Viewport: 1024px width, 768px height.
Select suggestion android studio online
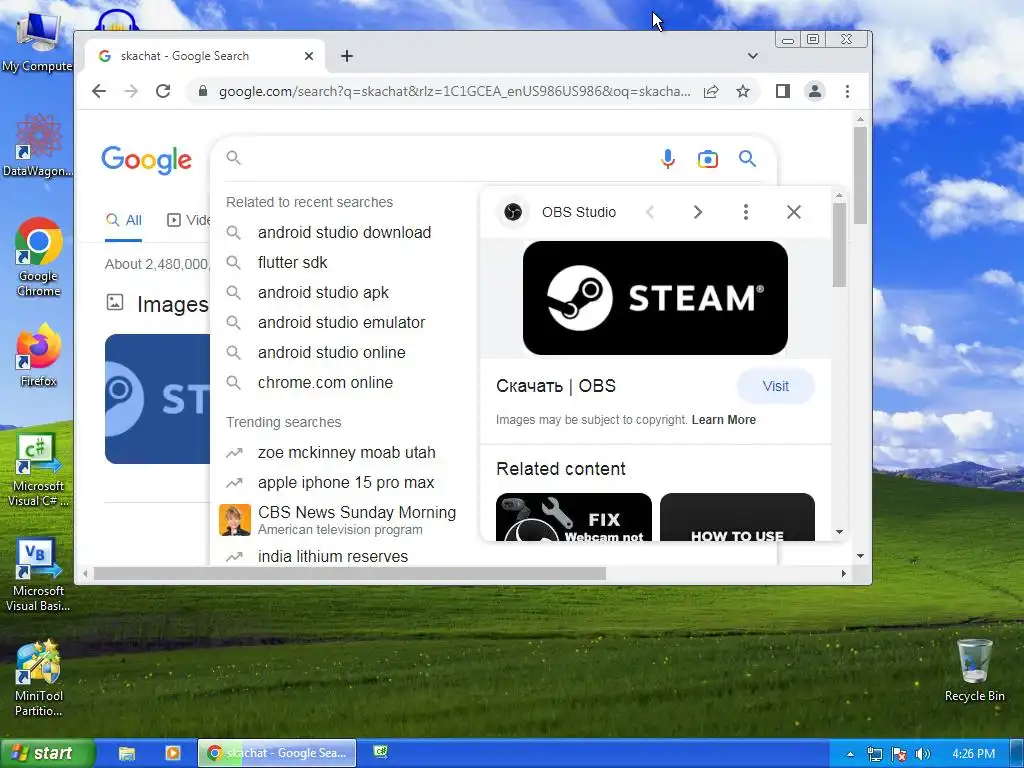pyautogui.click(x=332, y=353)
